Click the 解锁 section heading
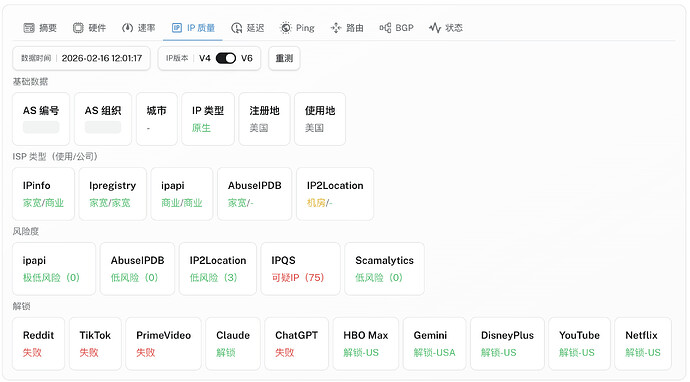The image size is (690, 382). point(22,306)
